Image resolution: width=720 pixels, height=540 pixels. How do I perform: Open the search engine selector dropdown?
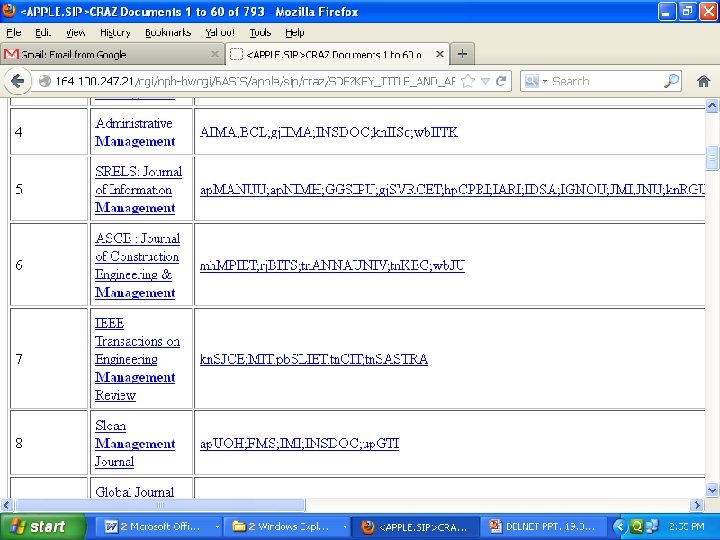pyautogui.click(x=536, y=81)
